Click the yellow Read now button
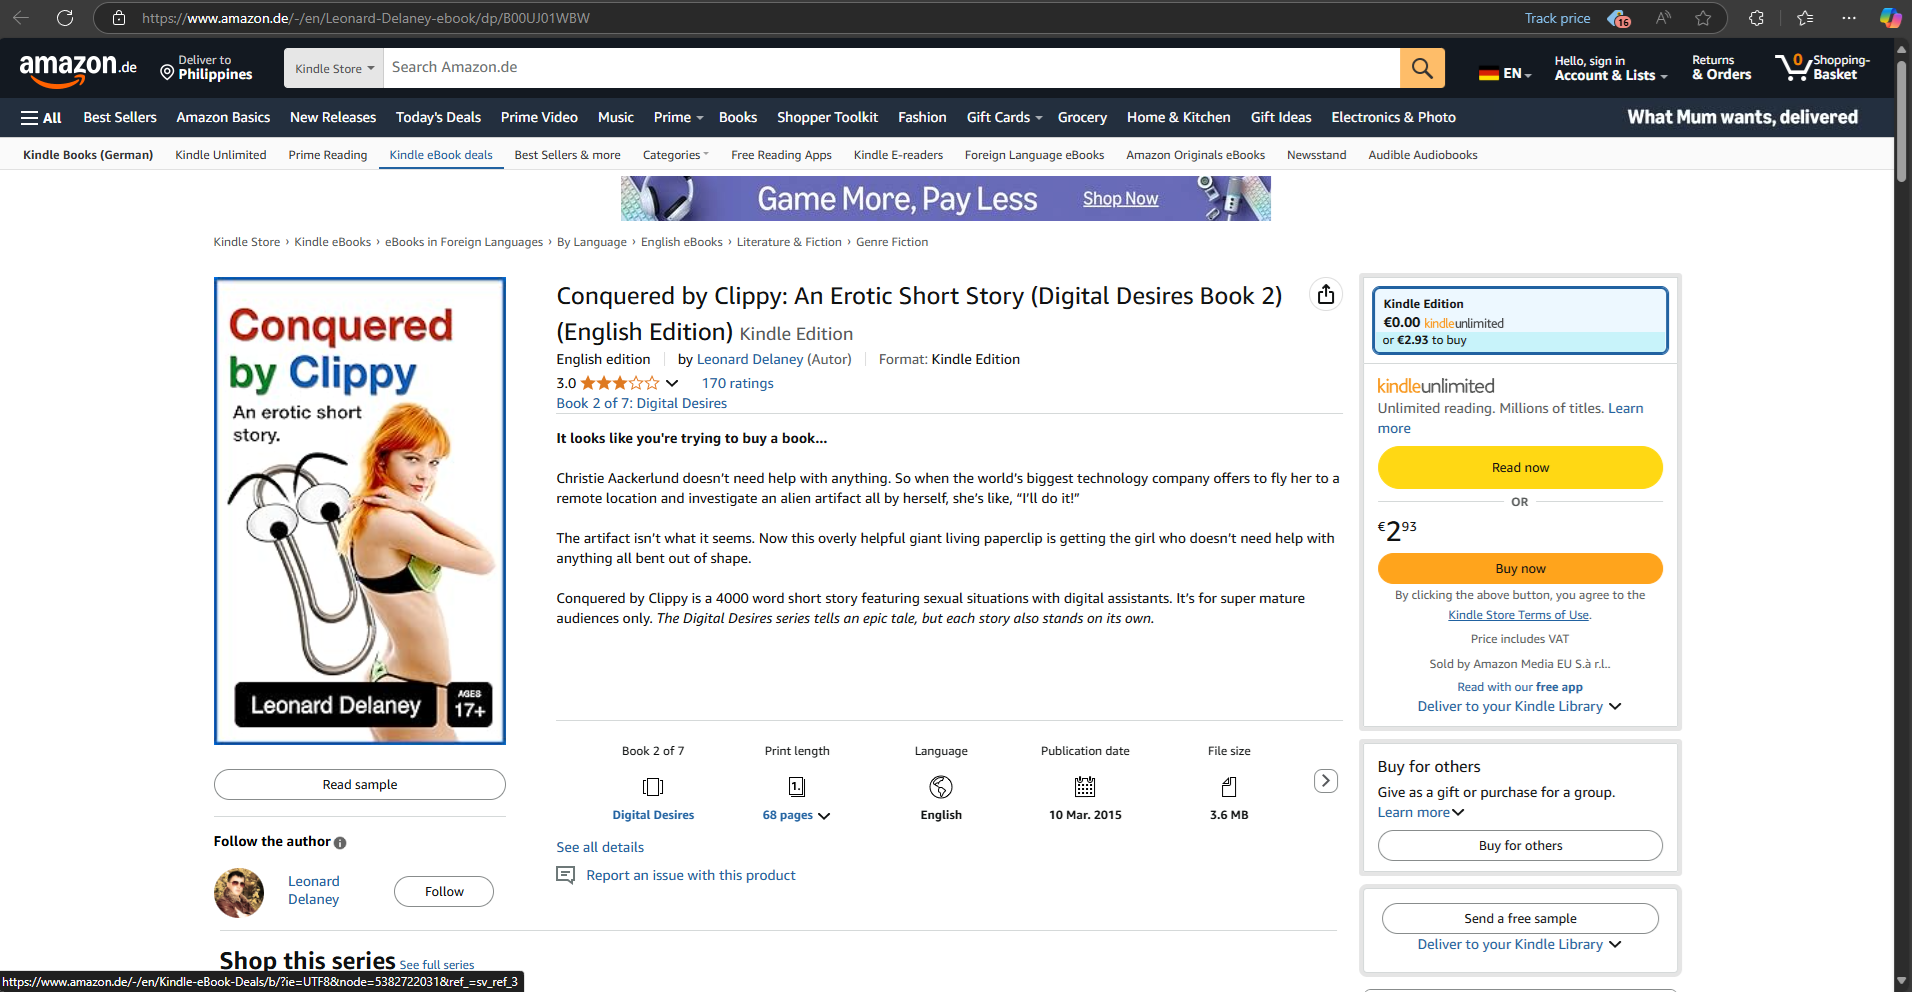Screen dimensions: 1912x992 tap(1520, 467)
